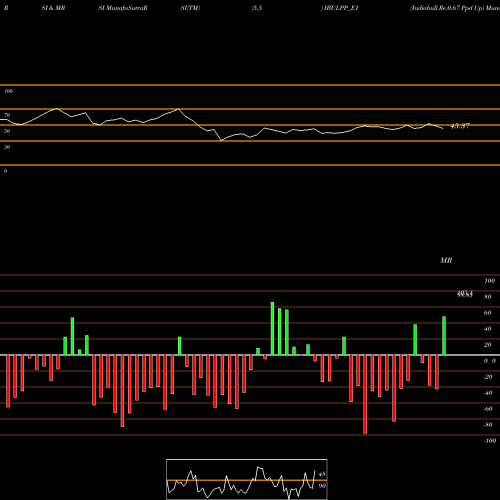Viewport: 500px width, 500px height.
Task: Click the '(5,5' parameter text in header
Action: [257, 8]
